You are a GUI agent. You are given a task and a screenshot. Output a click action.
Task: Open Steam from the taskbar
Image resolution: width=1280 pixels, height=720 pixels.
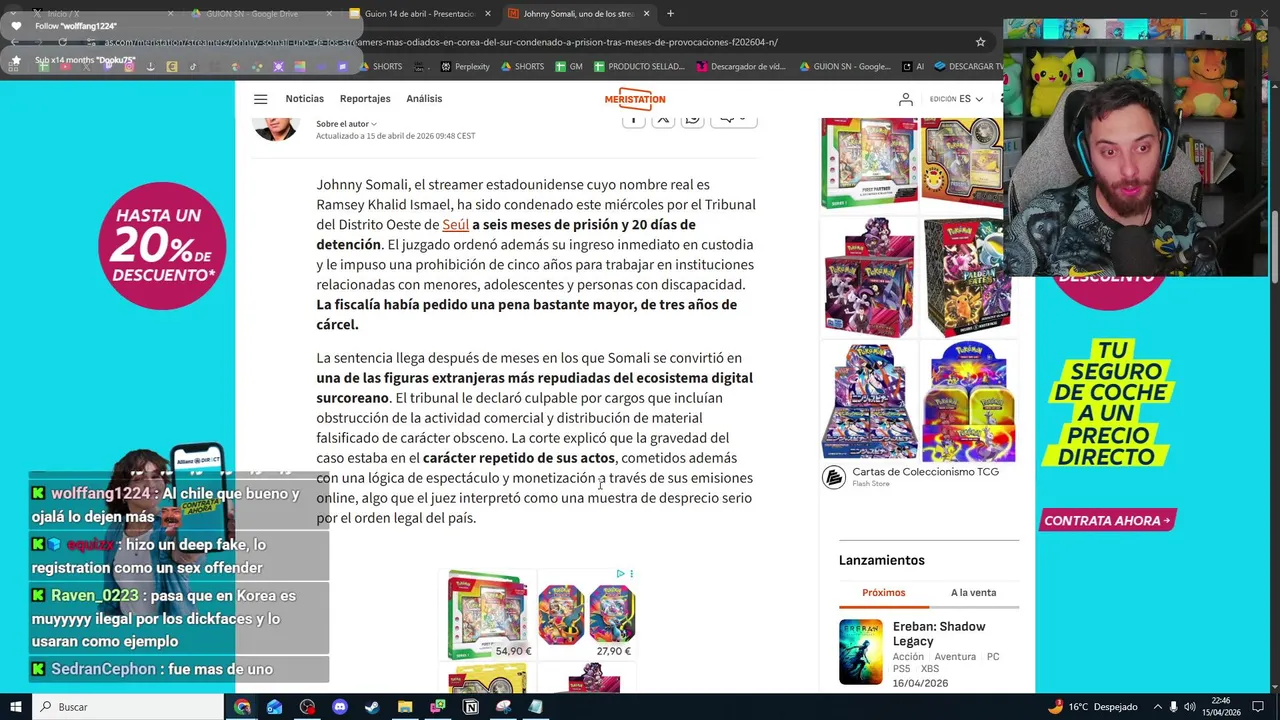coord(371,707)
